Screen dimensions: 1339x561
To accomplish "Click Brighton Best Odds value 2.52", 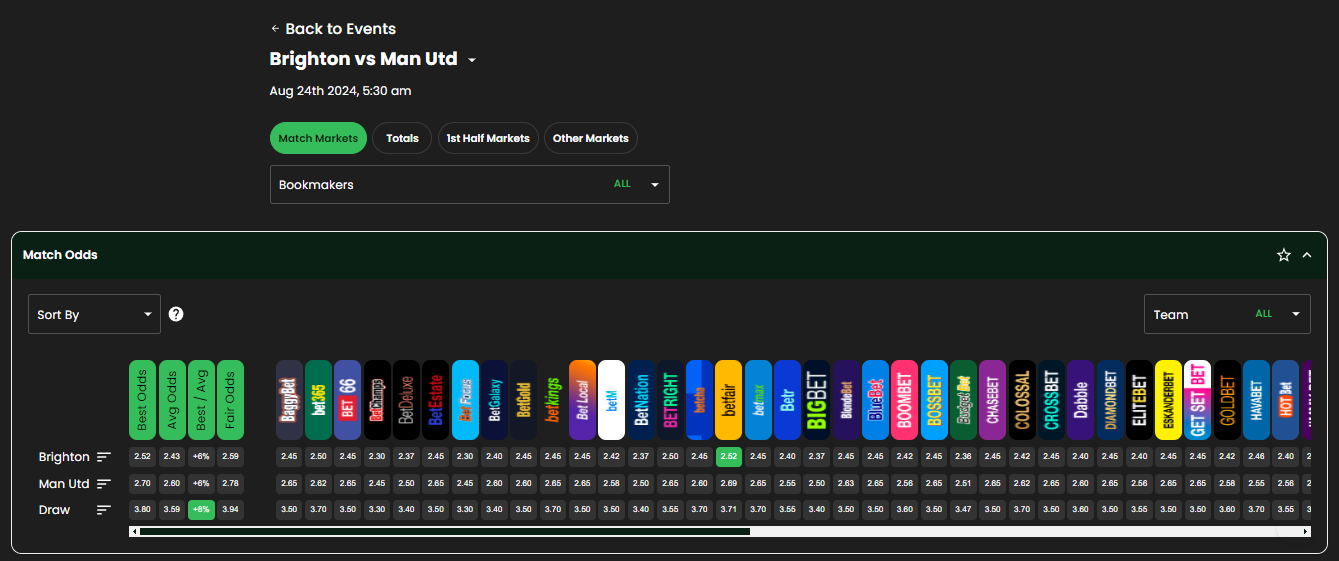I will (143, 457).
